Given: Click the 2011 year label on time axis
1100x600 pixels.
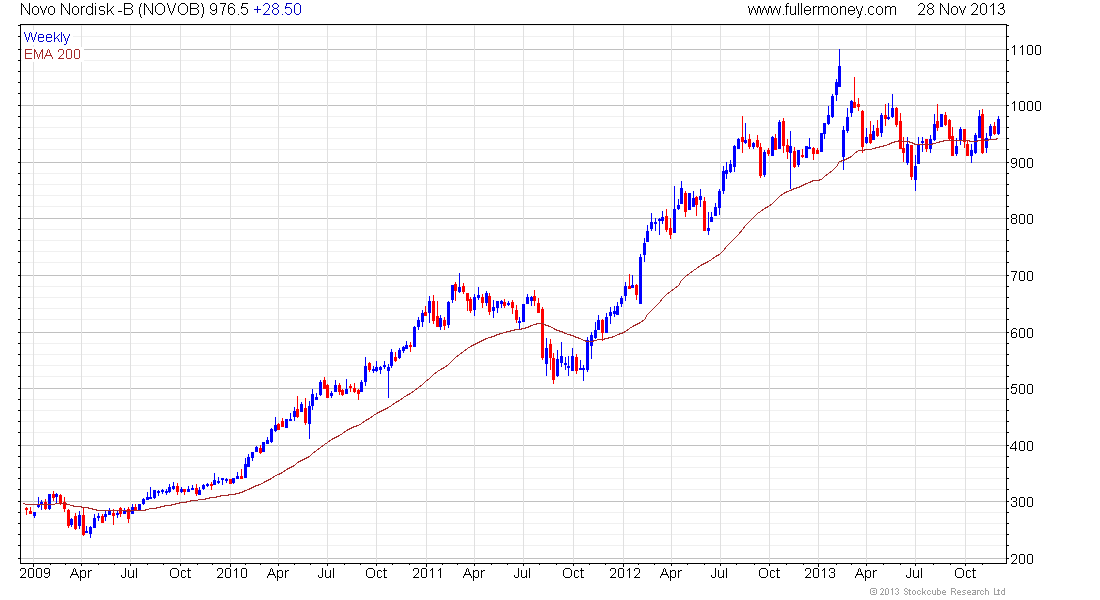Looking at the screenshot, I should click(x=427, y=573).
